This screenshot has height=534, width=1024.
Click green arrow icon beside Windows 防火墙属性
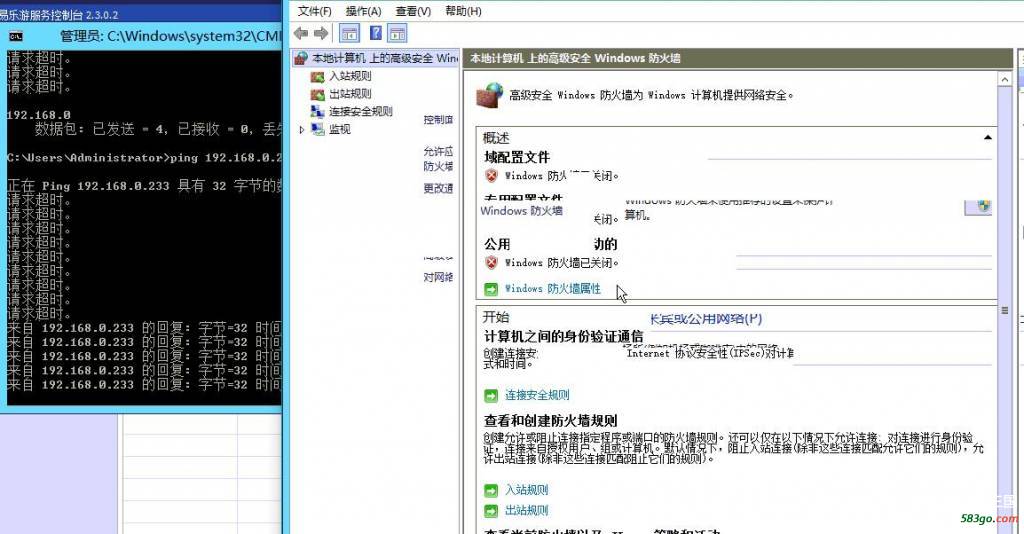point(491,289)
